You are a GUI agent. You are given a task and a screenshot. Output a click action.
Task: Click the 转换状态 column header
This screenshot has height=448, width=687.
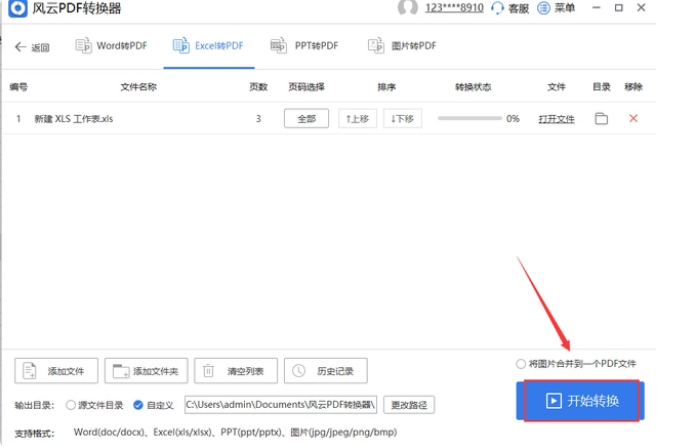coord(473,87)
